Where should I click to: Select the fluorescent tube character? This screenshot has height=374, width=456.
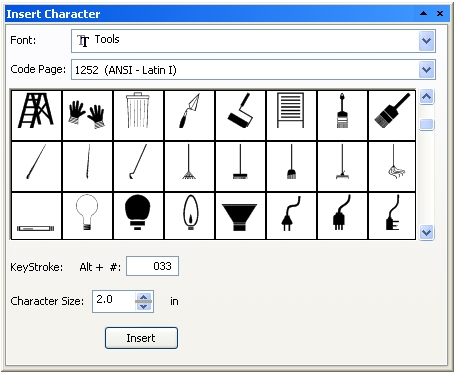(36, 216)
